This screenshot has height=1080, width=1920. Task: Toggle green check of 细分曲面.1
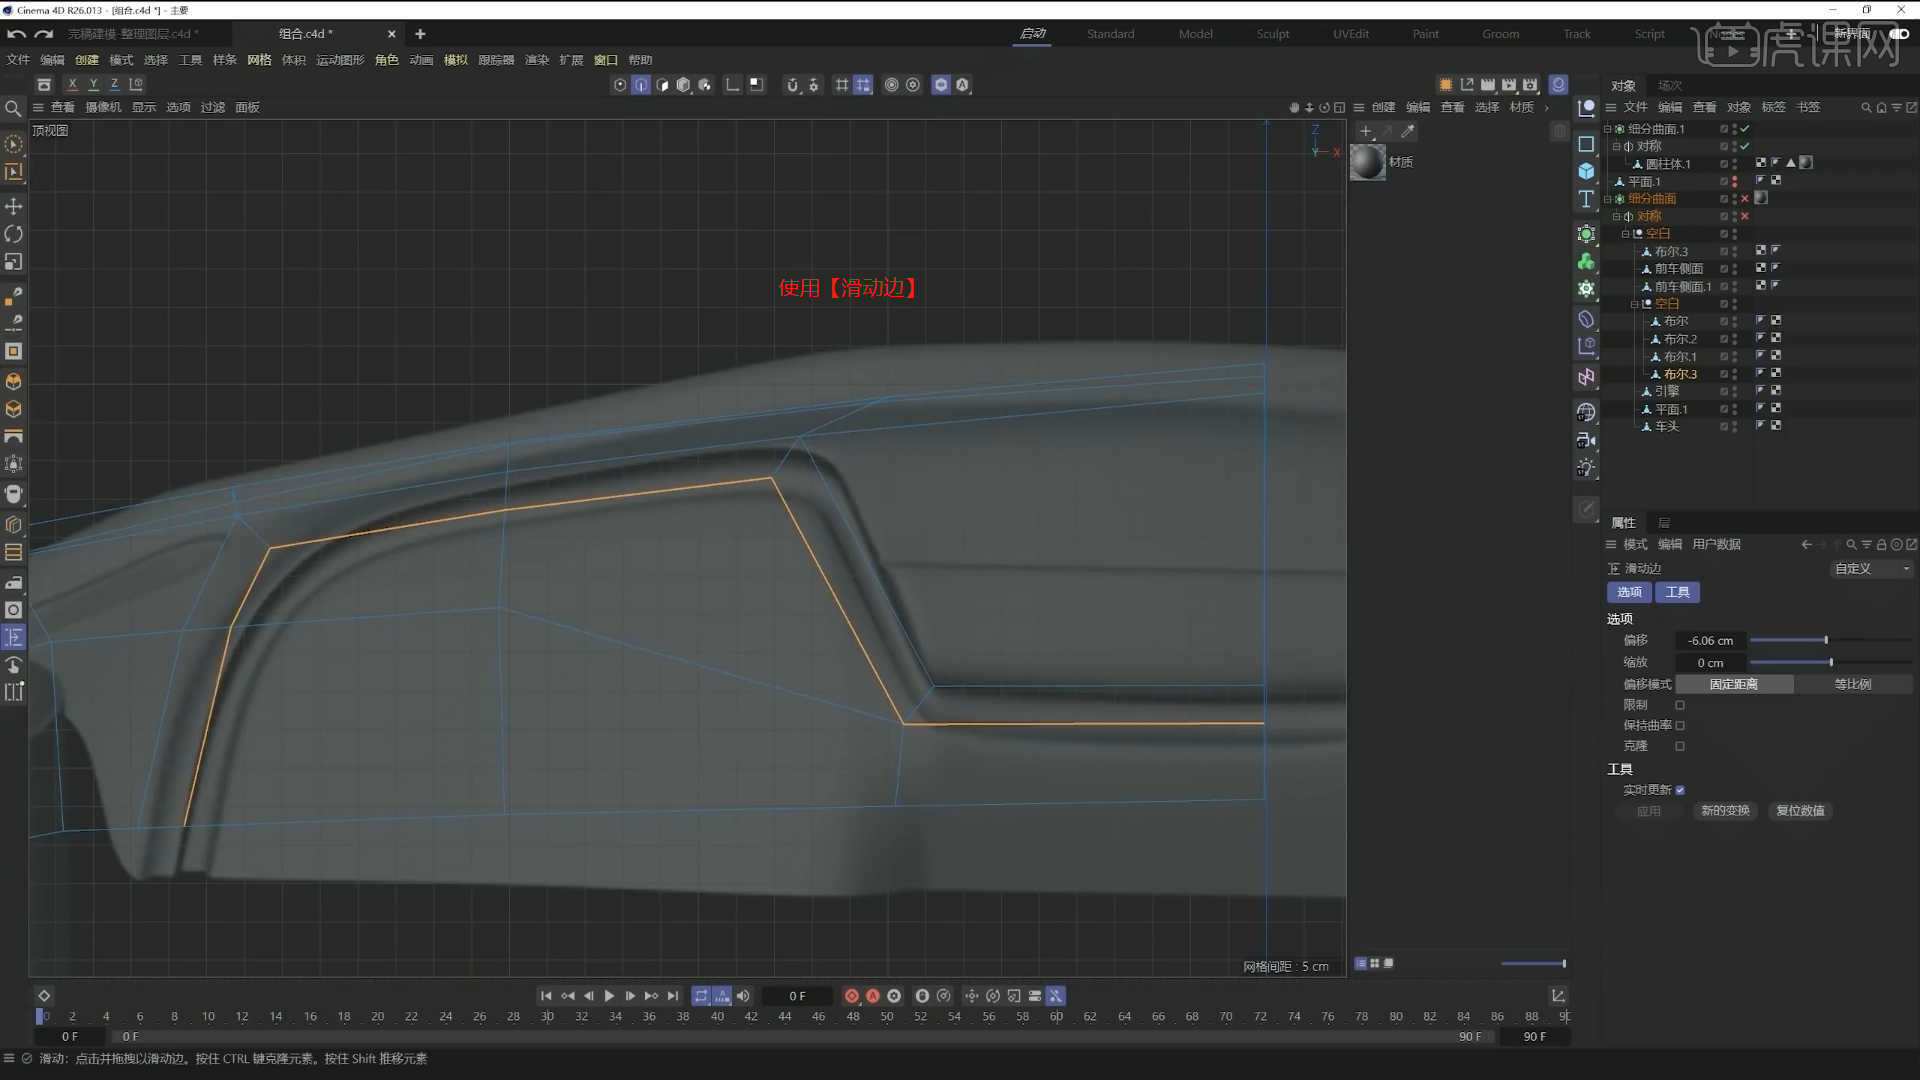pyautogui.click(x=1745, y=129)
